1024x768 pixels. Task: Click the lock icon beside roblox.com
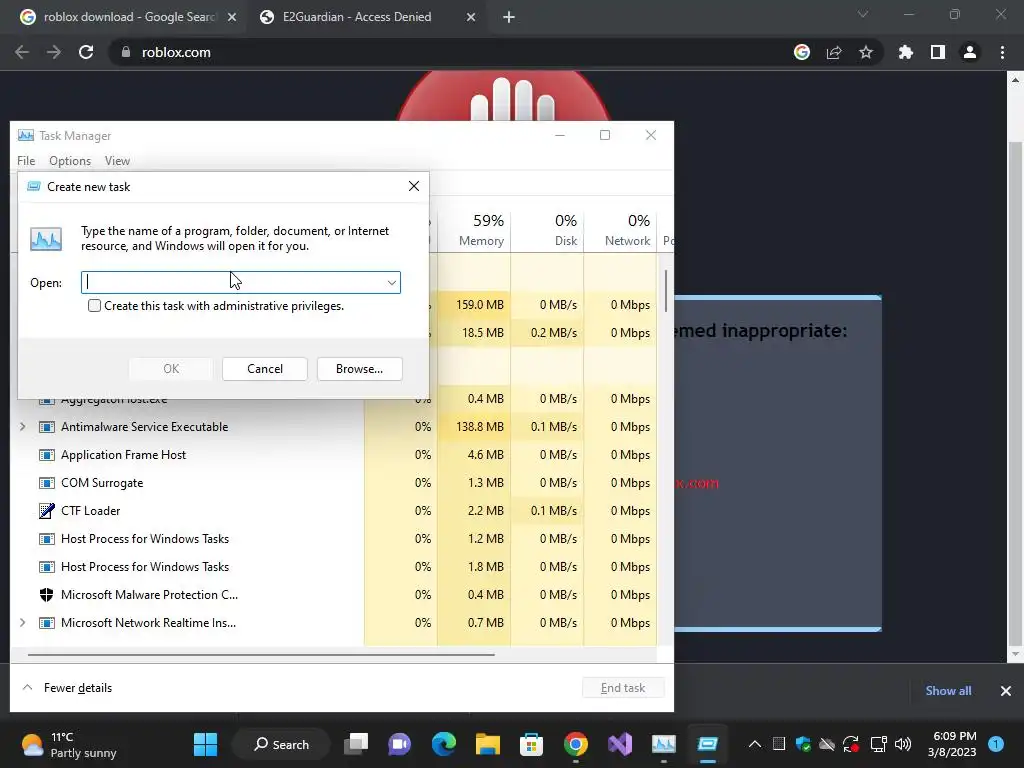pyautogui.click(x=126, y=52)
